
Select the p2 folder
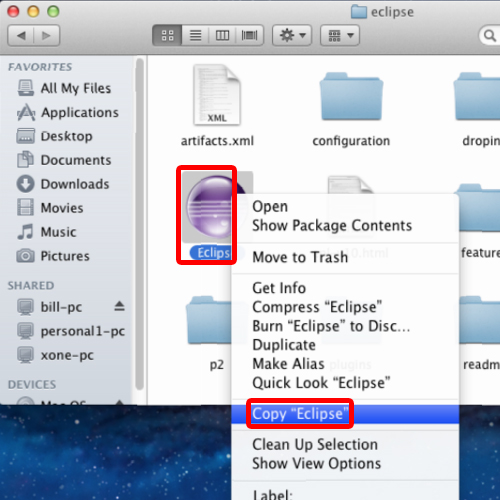[209, 321]
